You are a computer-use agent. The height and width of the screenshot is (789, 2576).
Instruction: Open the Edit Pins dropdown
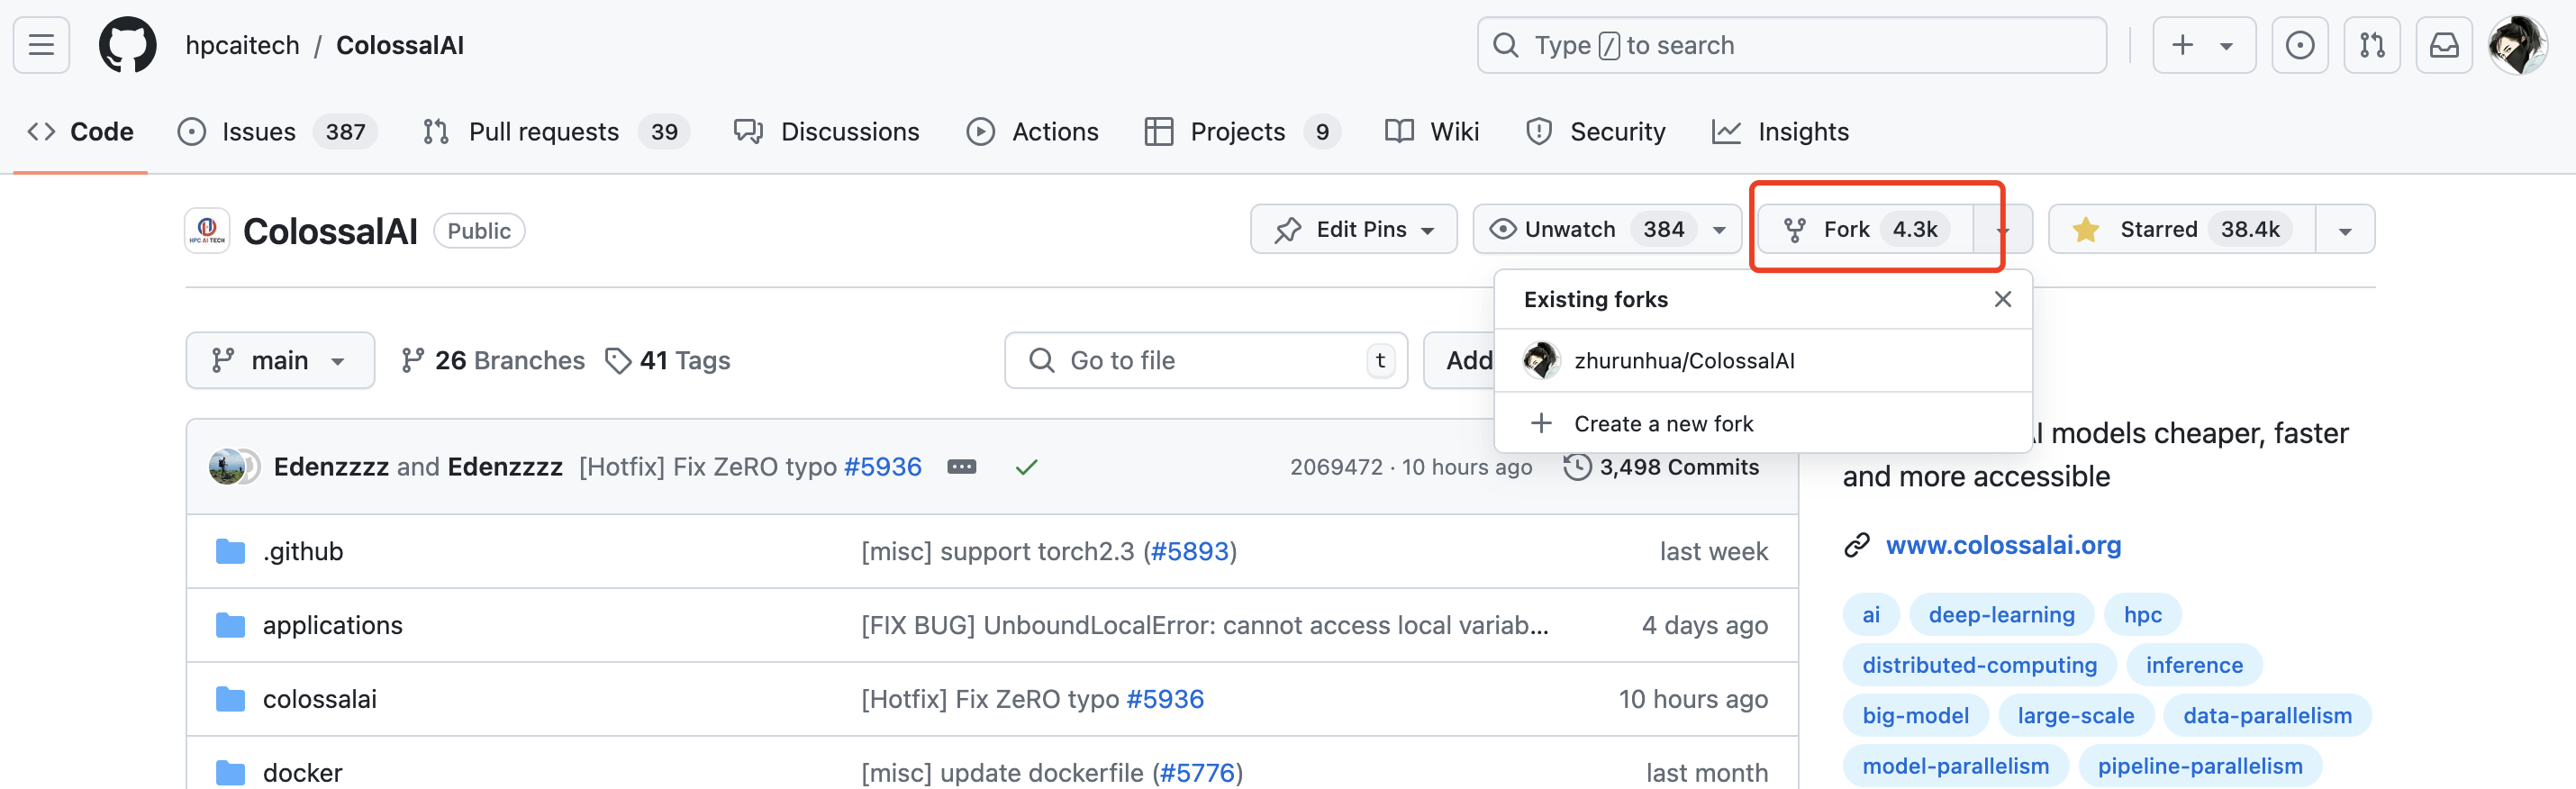(x=1354, y=229)
